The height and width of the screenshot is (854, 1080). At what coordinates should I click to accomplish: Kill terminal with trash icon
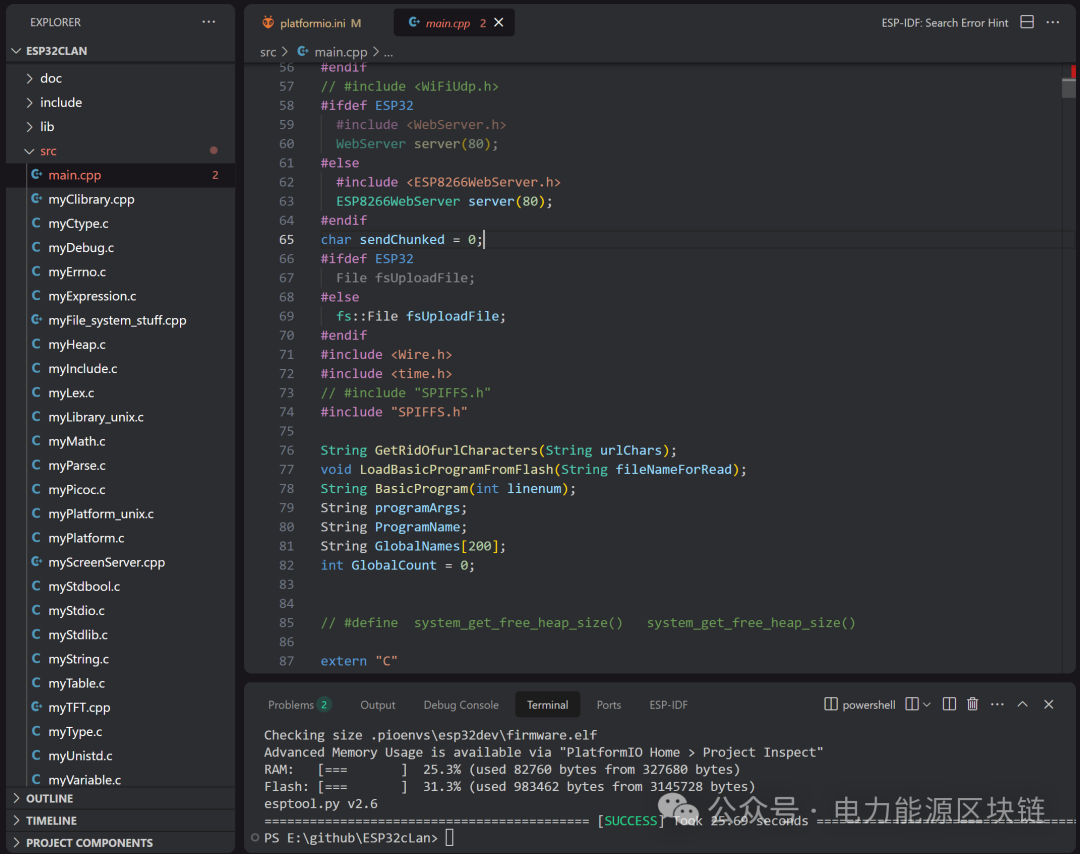[973, 704]
